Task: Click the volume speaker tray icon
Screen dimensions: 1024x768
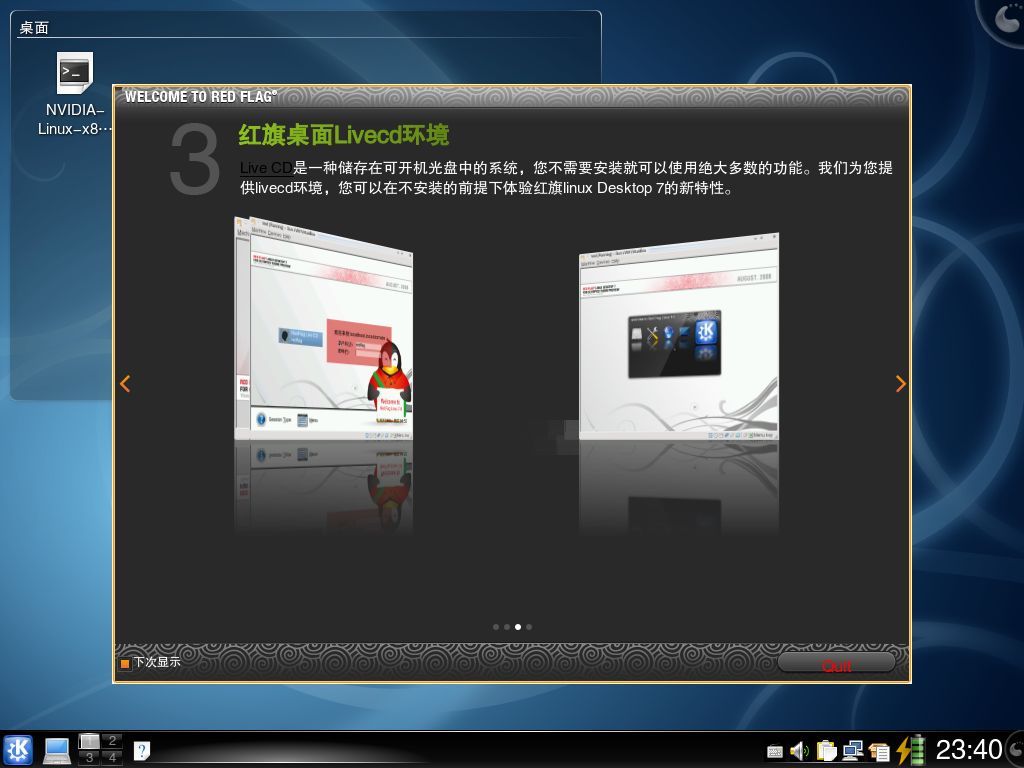Action: point(799,751)
